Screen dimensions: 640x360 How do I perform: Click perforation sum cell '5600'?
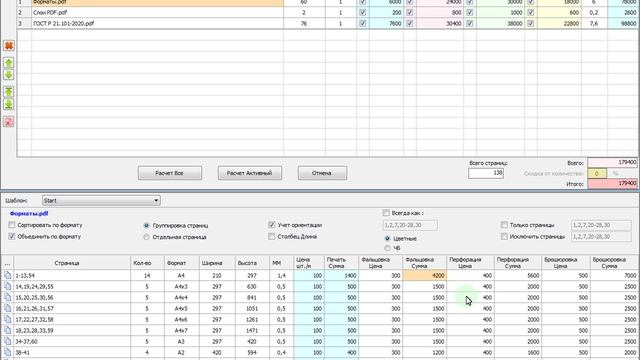pyautogui.click(x=518, y=276)
